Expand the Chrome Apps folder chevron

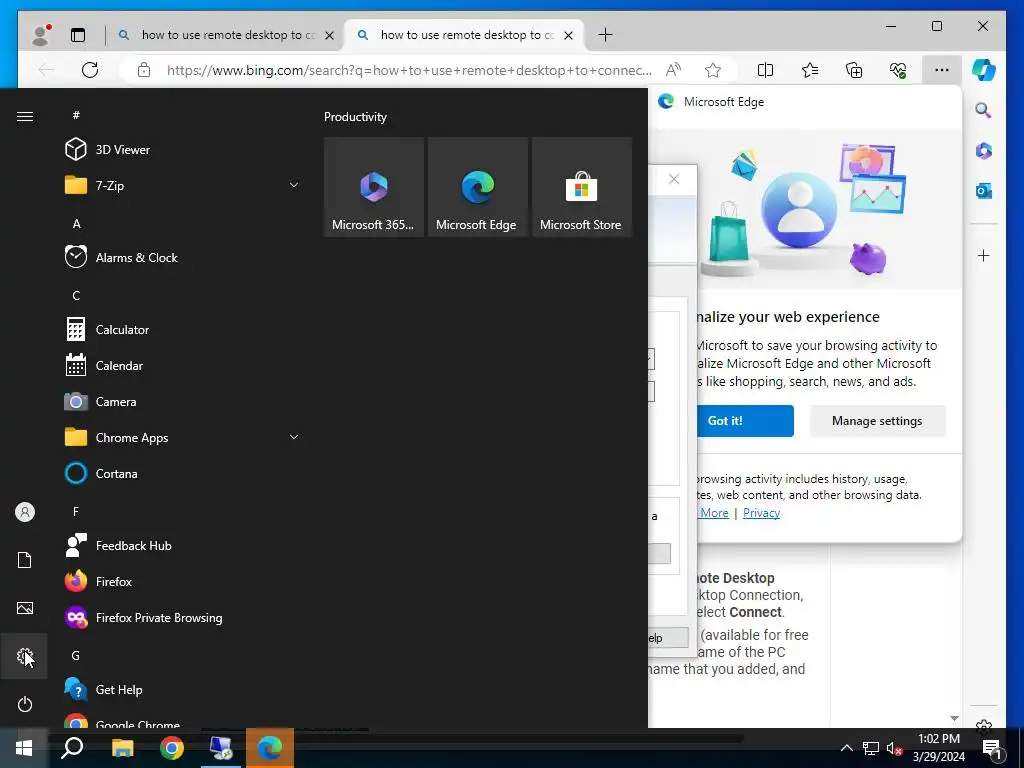[x=294, y=437]
